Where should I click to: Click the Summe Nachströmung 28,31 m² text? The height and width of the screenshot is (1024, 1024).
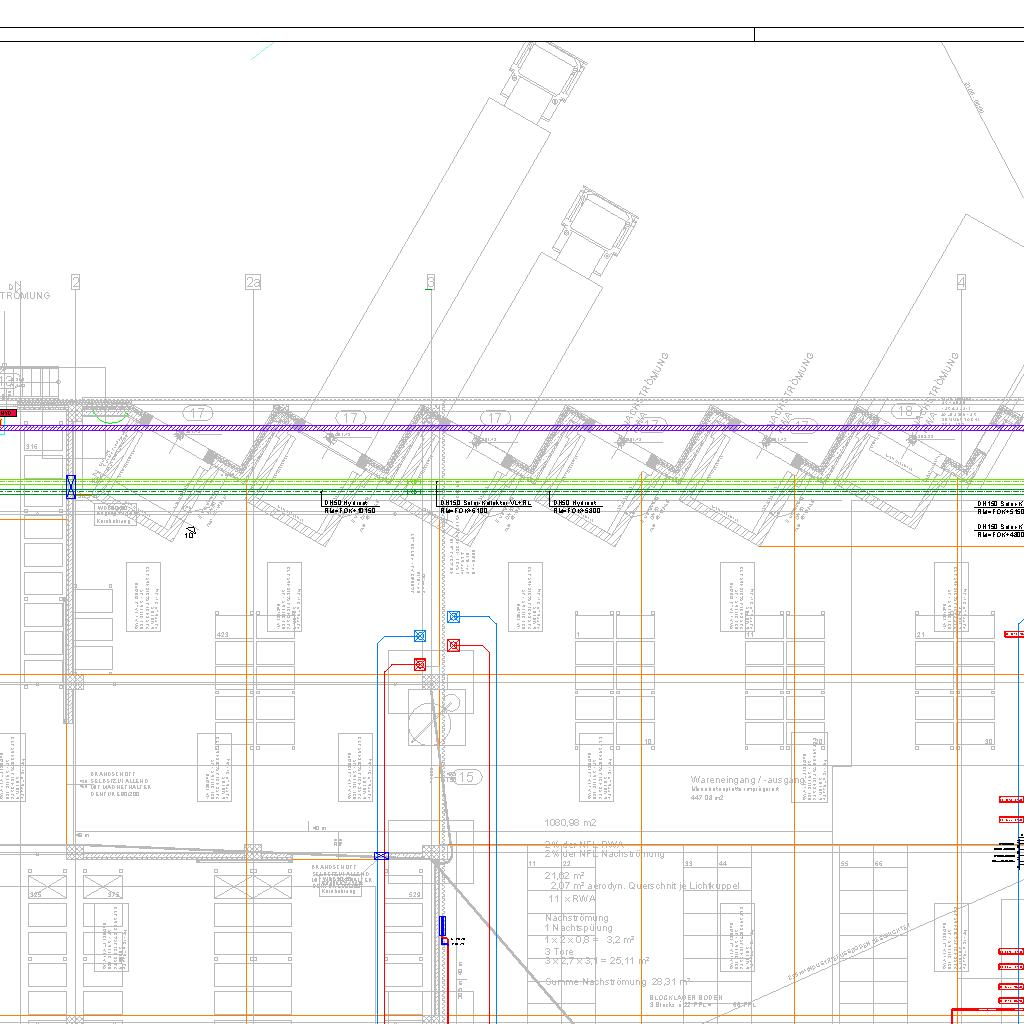[x=617, y=982]
